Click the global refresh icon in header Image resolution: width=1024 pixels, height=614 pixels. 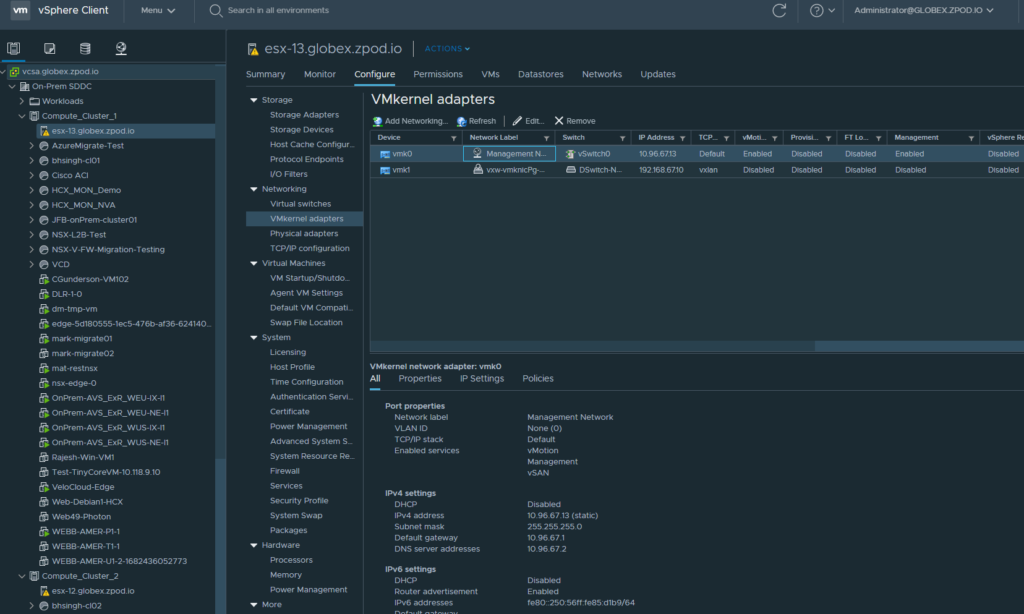(779, 10)
